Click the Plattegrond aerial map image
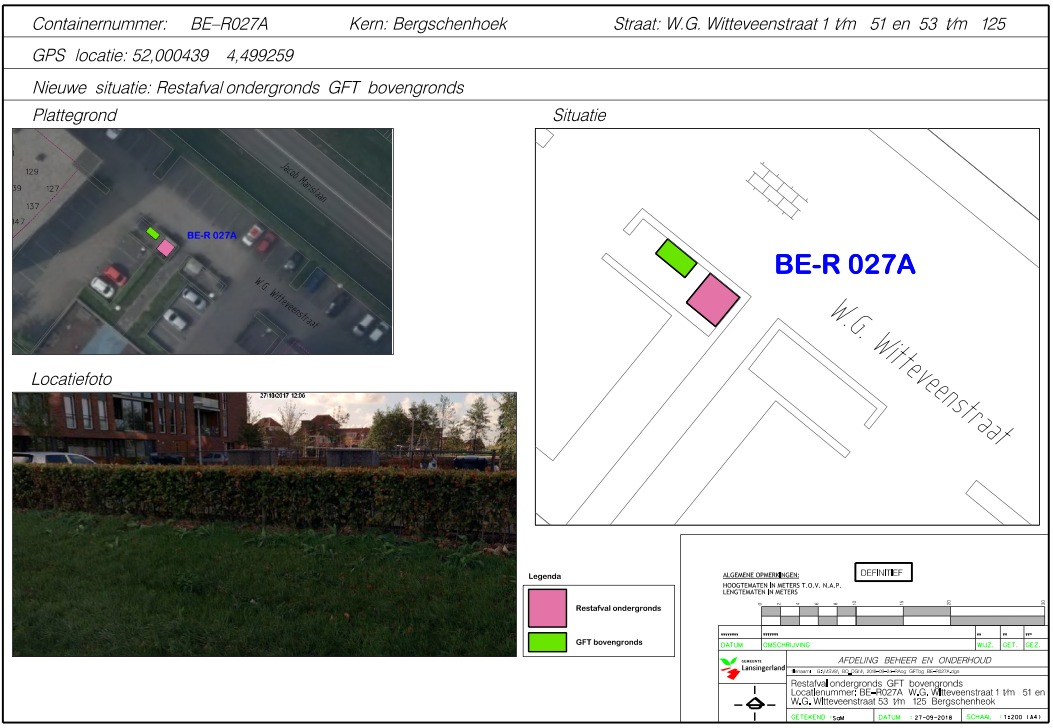 coord(202,241)
